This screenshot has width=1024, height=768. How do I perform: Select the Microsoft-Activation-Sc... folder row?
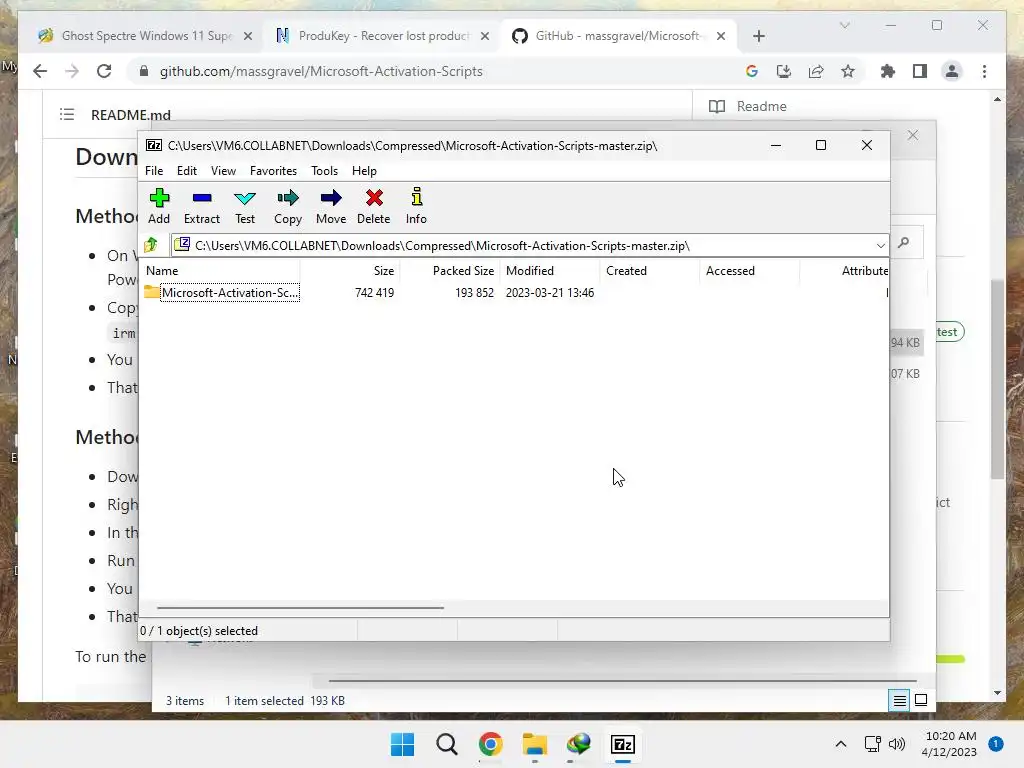coord(222,293)
